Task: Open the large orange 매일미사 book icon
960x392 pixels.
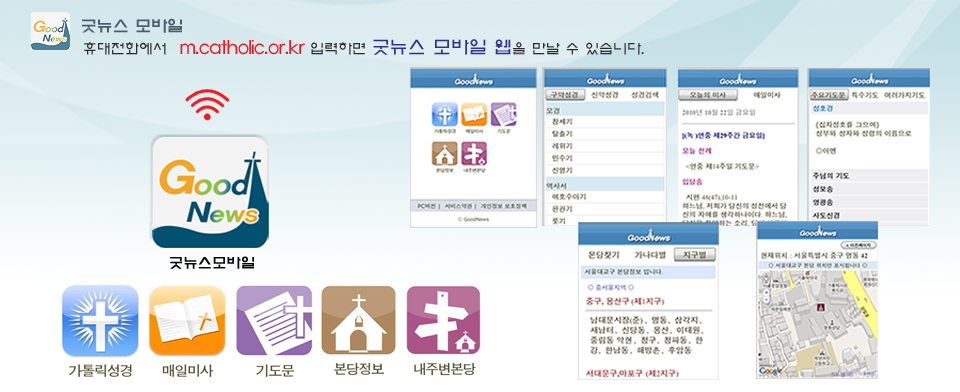Action: point(187,321)
